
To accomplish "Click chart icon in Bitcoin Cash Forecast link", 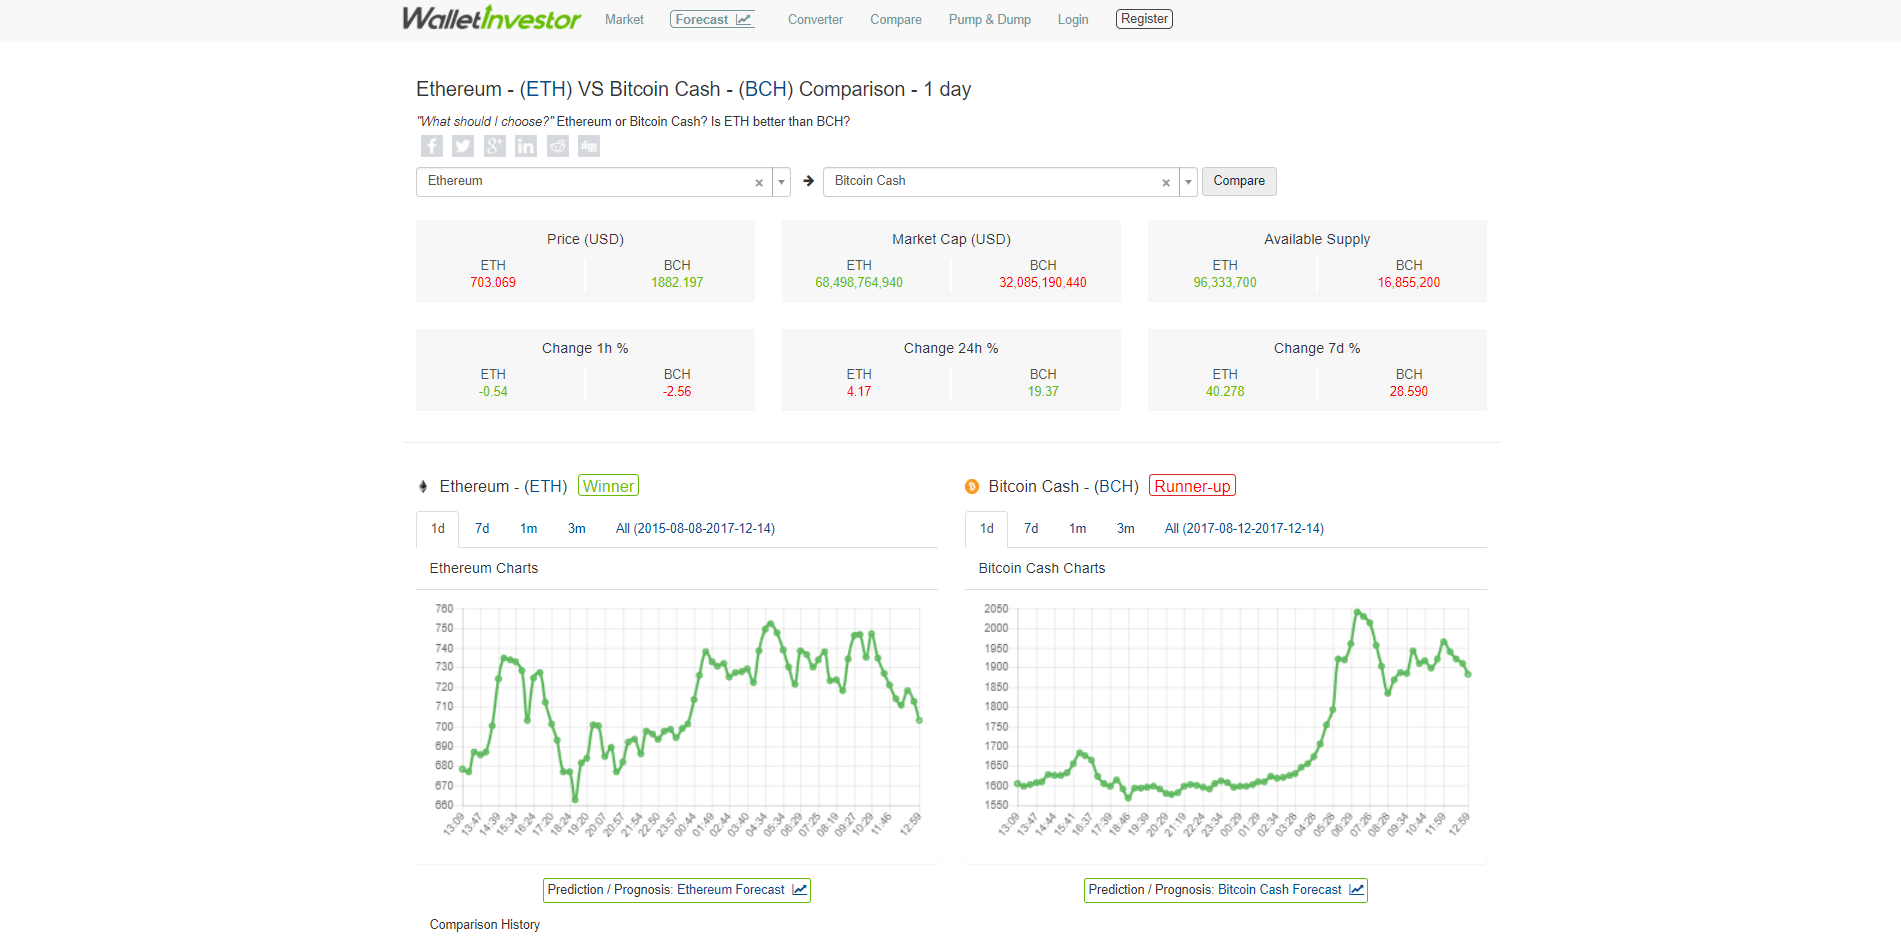I will pos(1357,890).
